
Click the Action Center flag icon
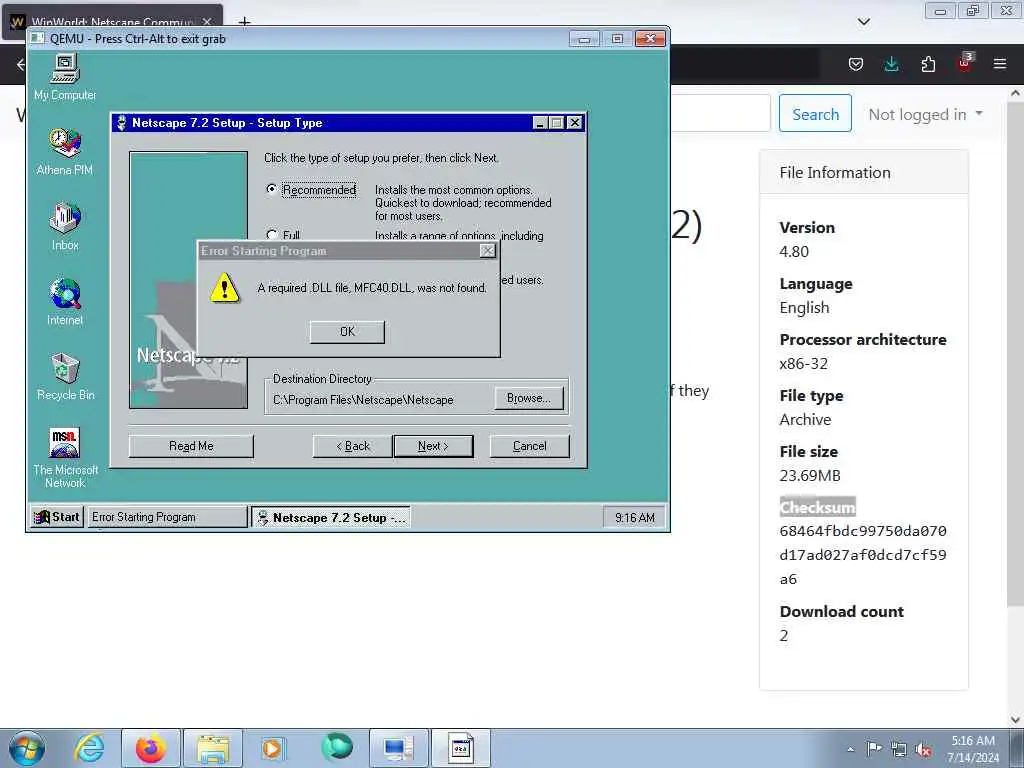(x=874, y=748)
